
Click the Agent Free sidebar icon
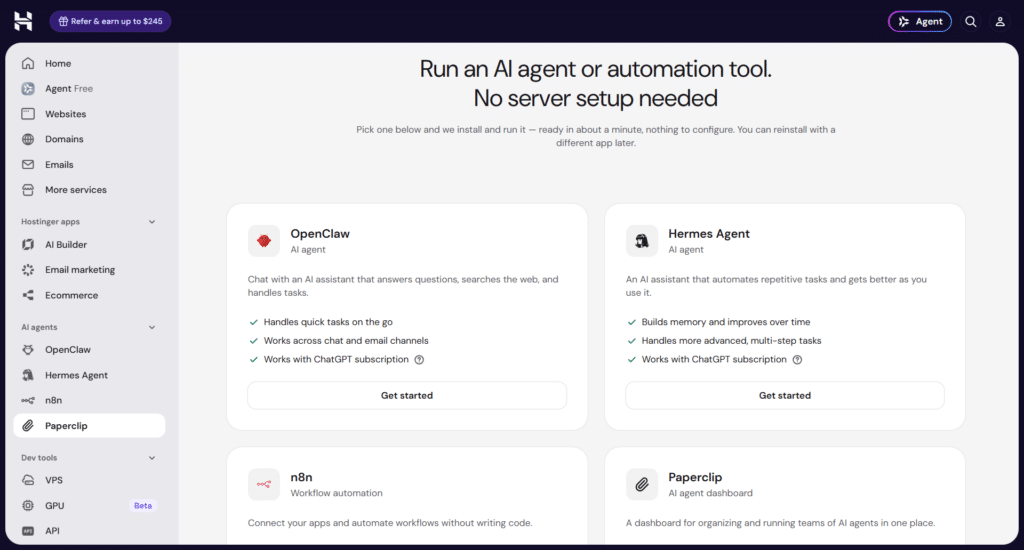coord(28,89)
